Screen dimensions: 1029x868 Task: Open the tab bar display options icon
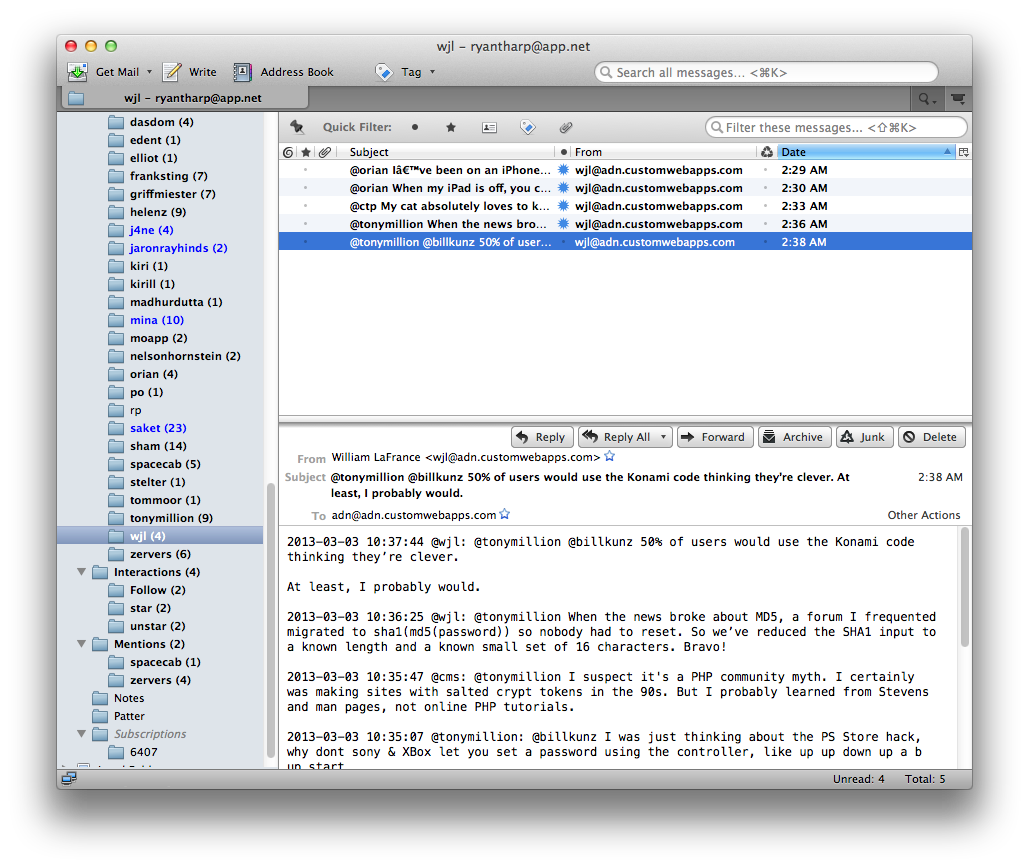coord(958,99)
